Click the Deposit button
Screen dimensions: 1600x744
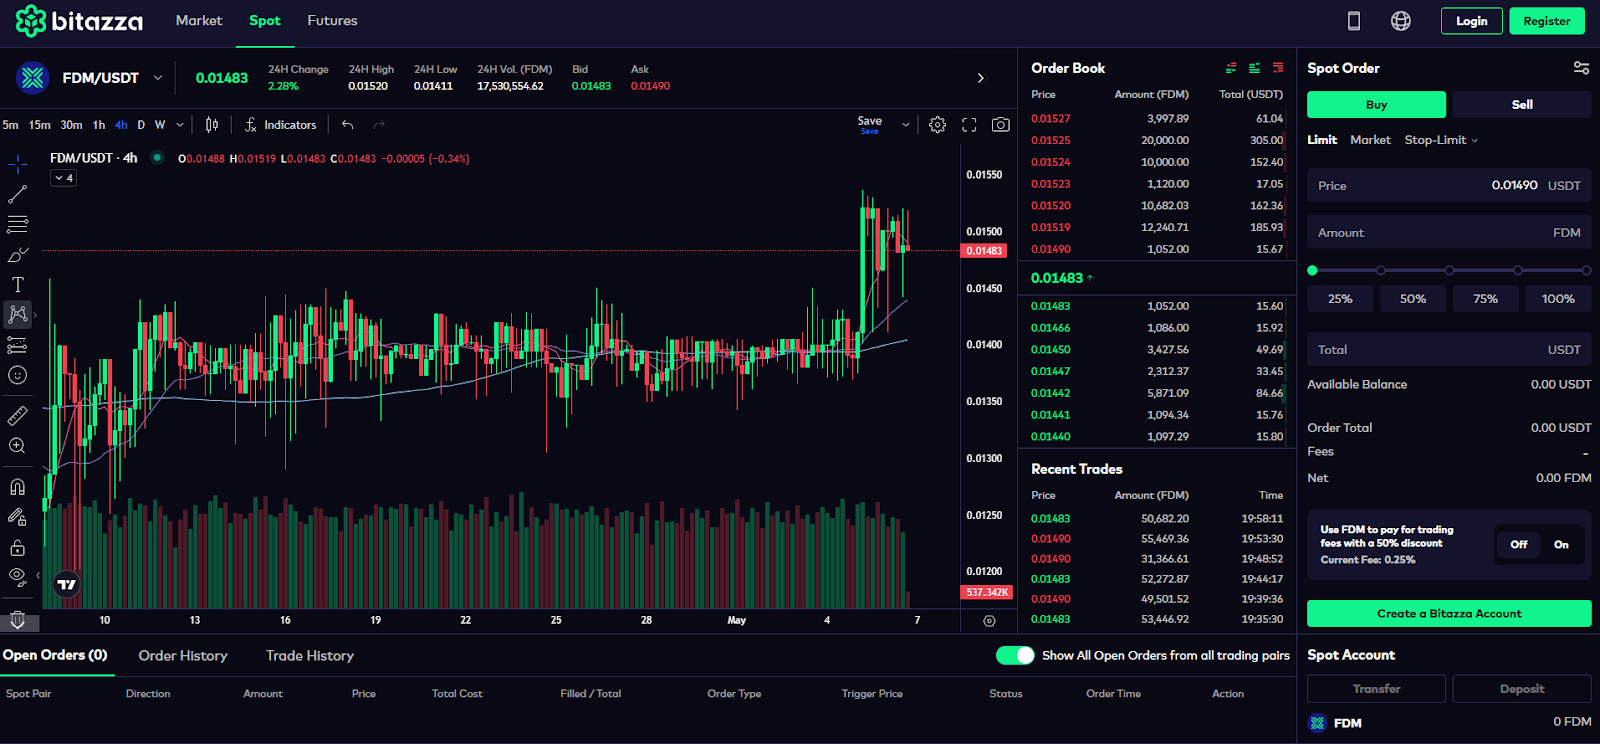[1522, 689]
